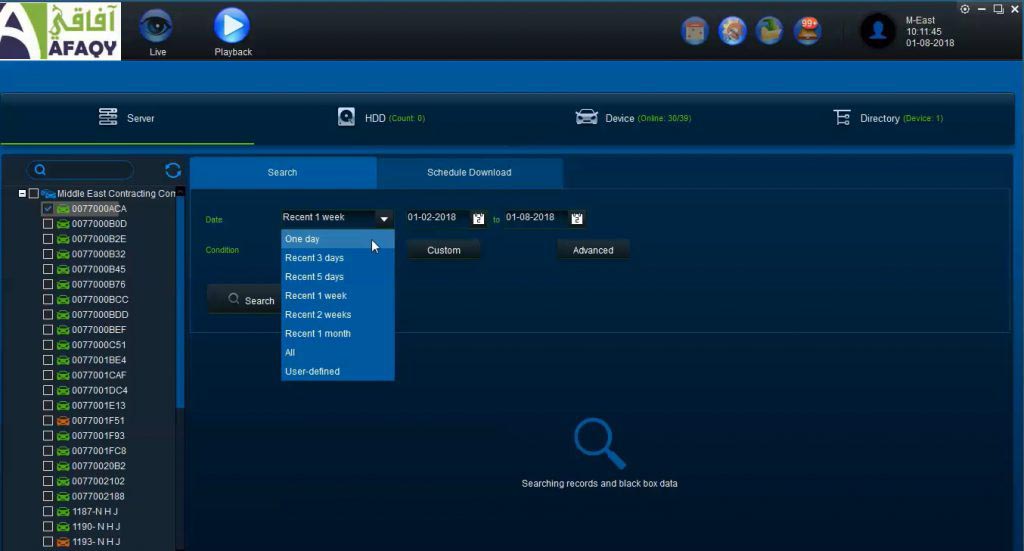This screenshot has width=1024, height=551.
Task: Select device 1190- N H J
Action: coord(97,527)
